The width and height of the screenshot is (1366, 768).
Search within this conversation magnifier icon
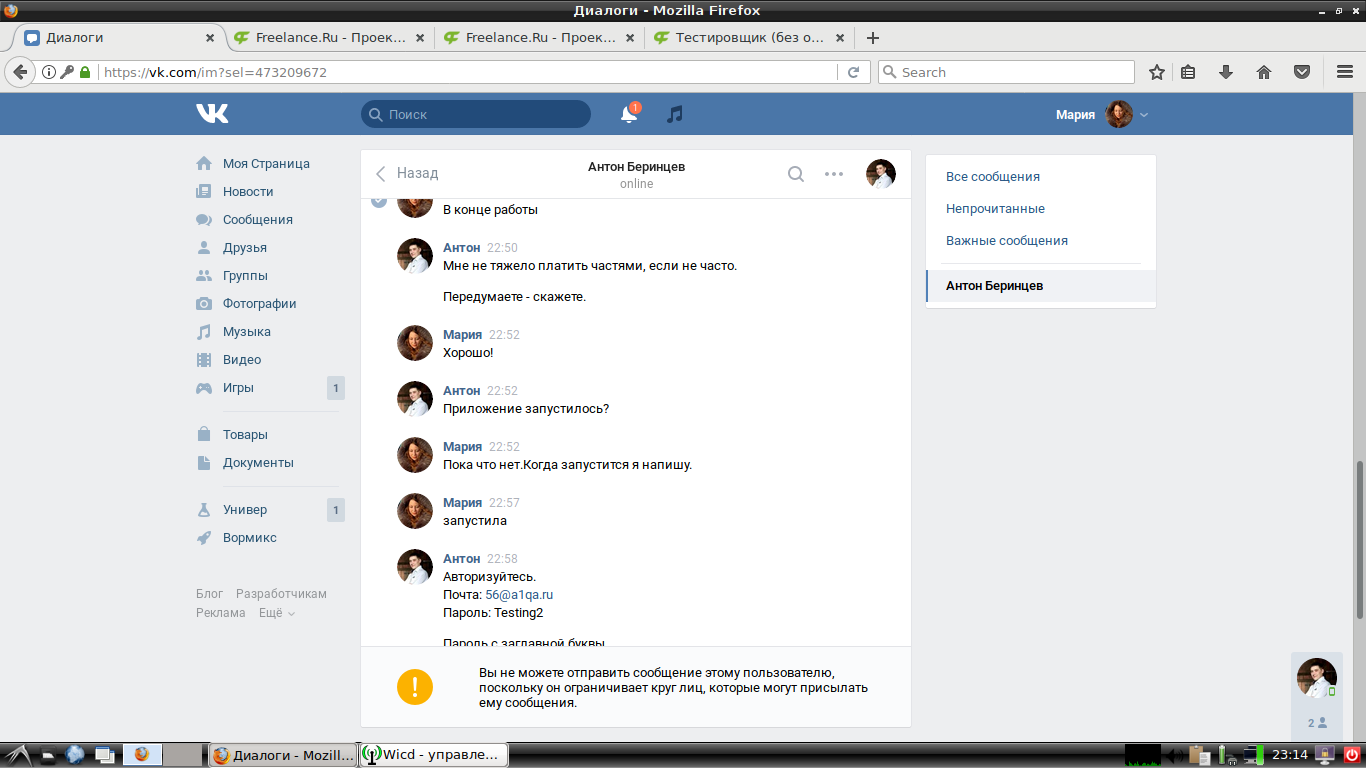796,174
